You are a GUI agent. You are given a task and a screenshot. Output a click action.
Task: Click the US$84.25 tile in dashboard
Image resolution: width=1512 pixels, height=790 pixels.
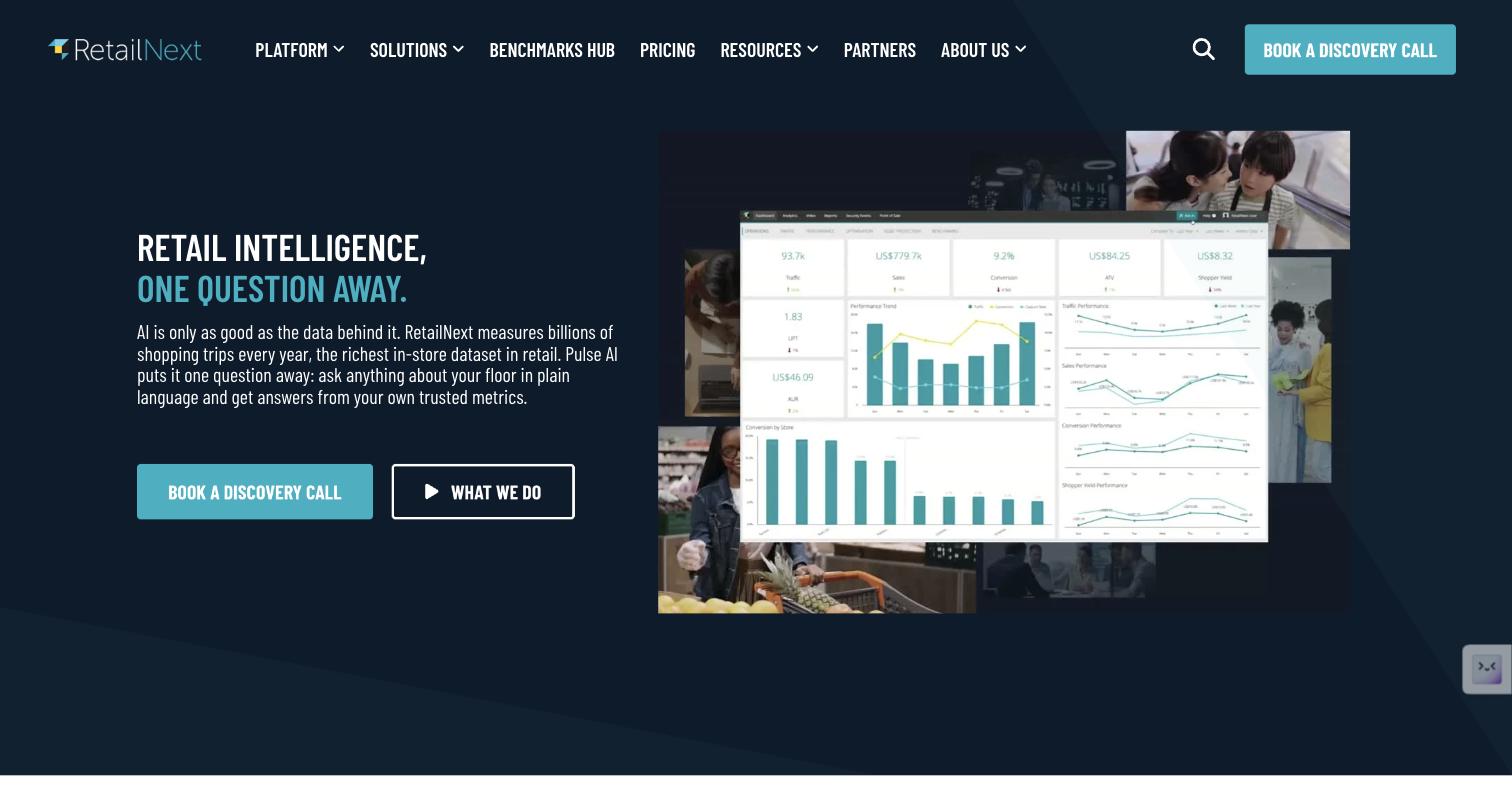[x=1109, y=267]
